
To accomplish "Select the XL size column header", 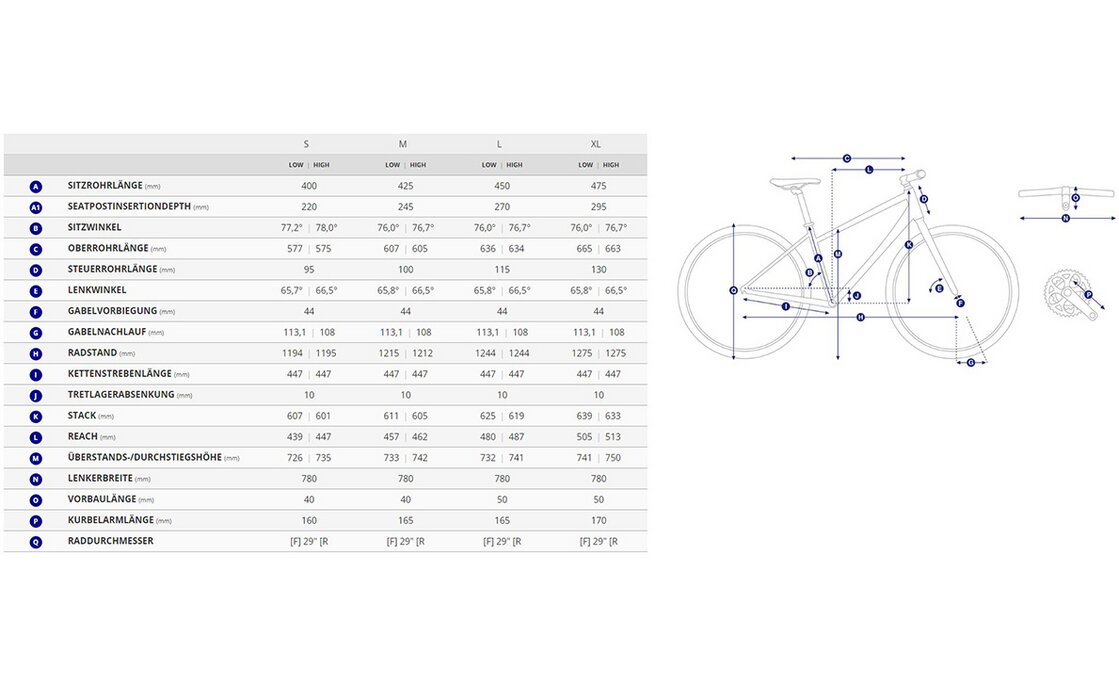I will click(596, 144).
